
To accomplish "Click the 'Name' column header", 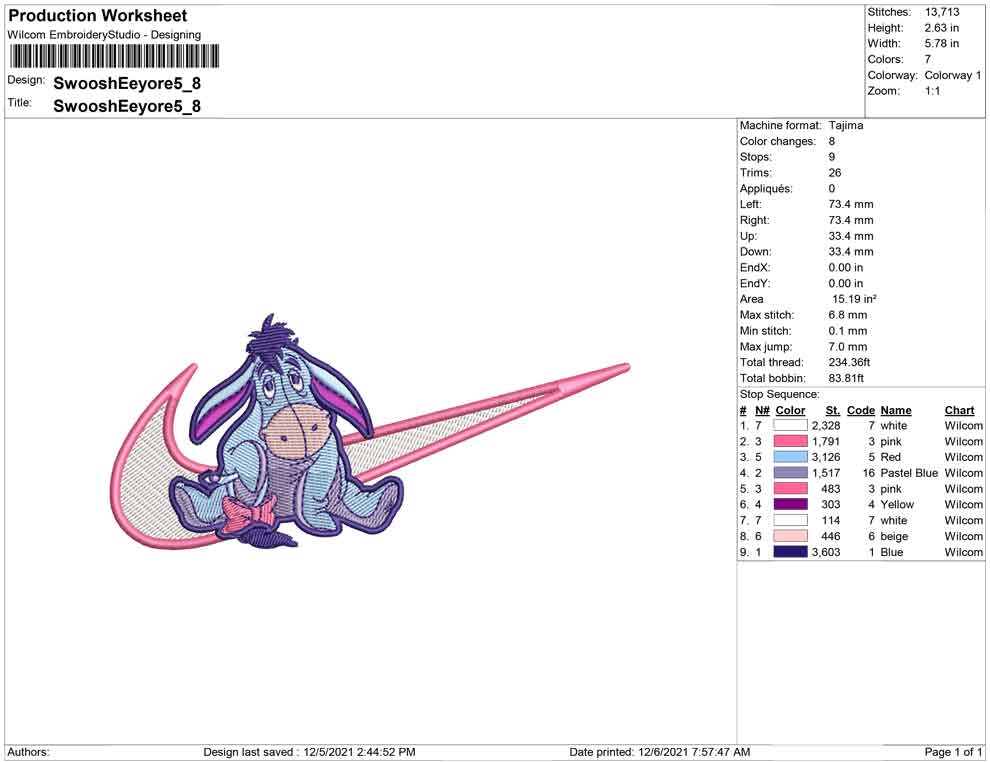I will tap(896, 410).
